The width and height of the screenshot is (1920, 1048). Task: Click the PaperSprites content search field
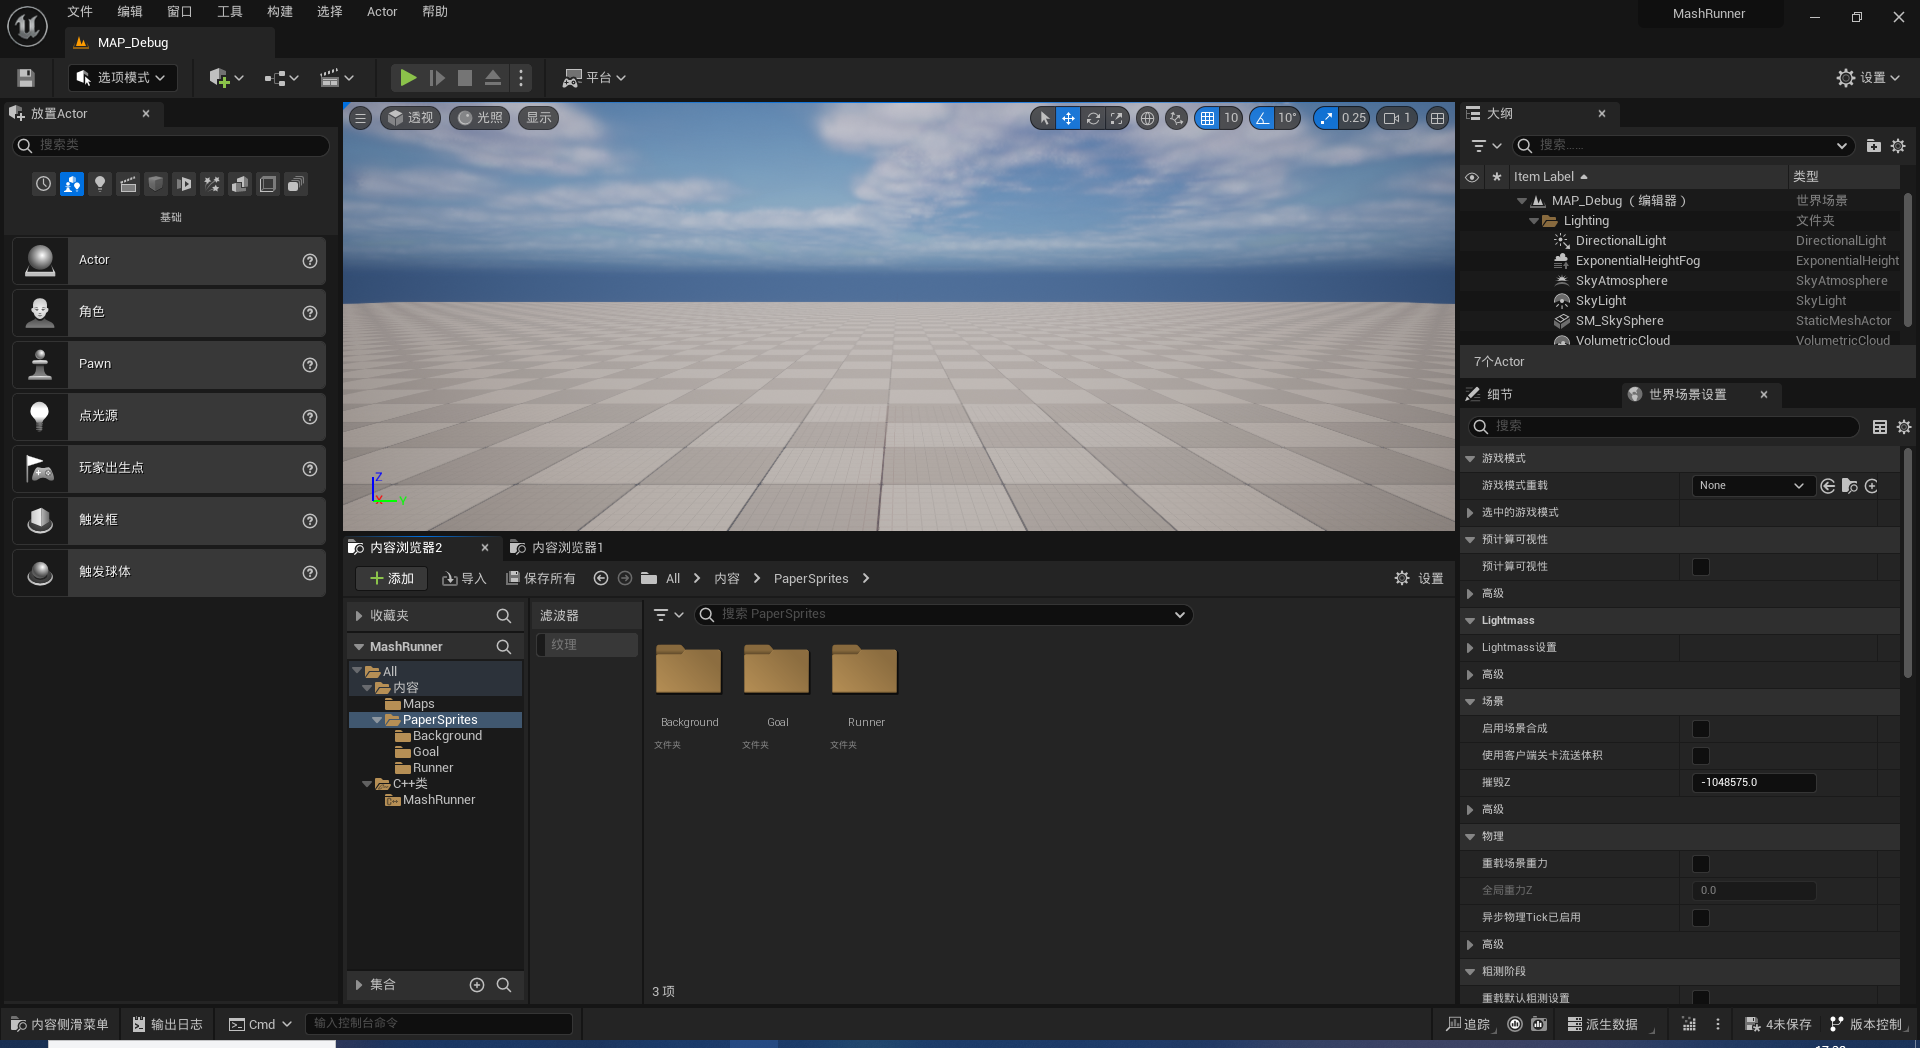click(943, 615)
